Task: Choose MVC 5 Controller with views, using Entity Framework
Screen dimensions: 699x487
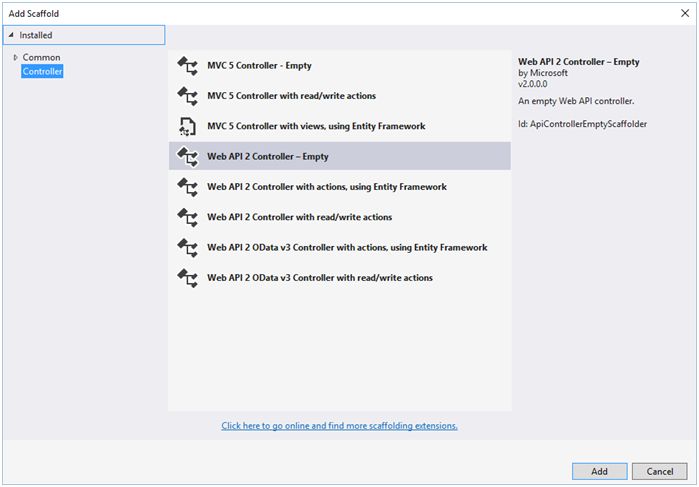Action: [339, 126]
